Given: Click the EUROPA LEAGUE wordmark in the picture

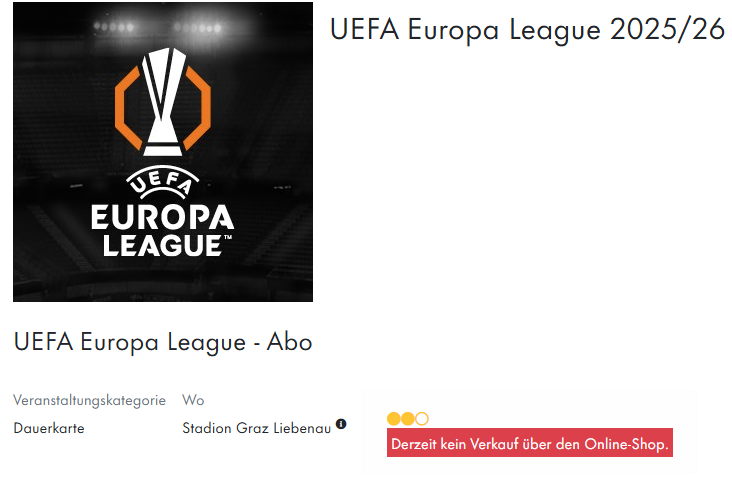Looking at the screenshot, I should [162, 230].
